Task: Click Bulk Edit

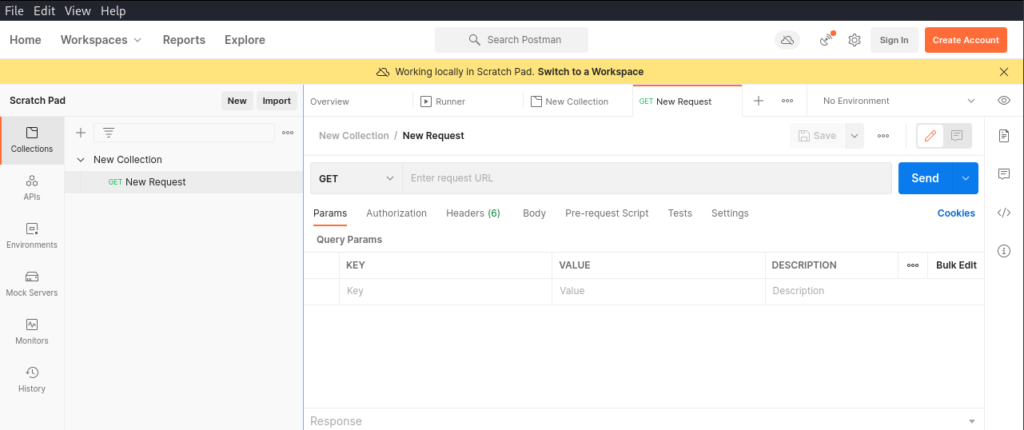Action: 956,265
